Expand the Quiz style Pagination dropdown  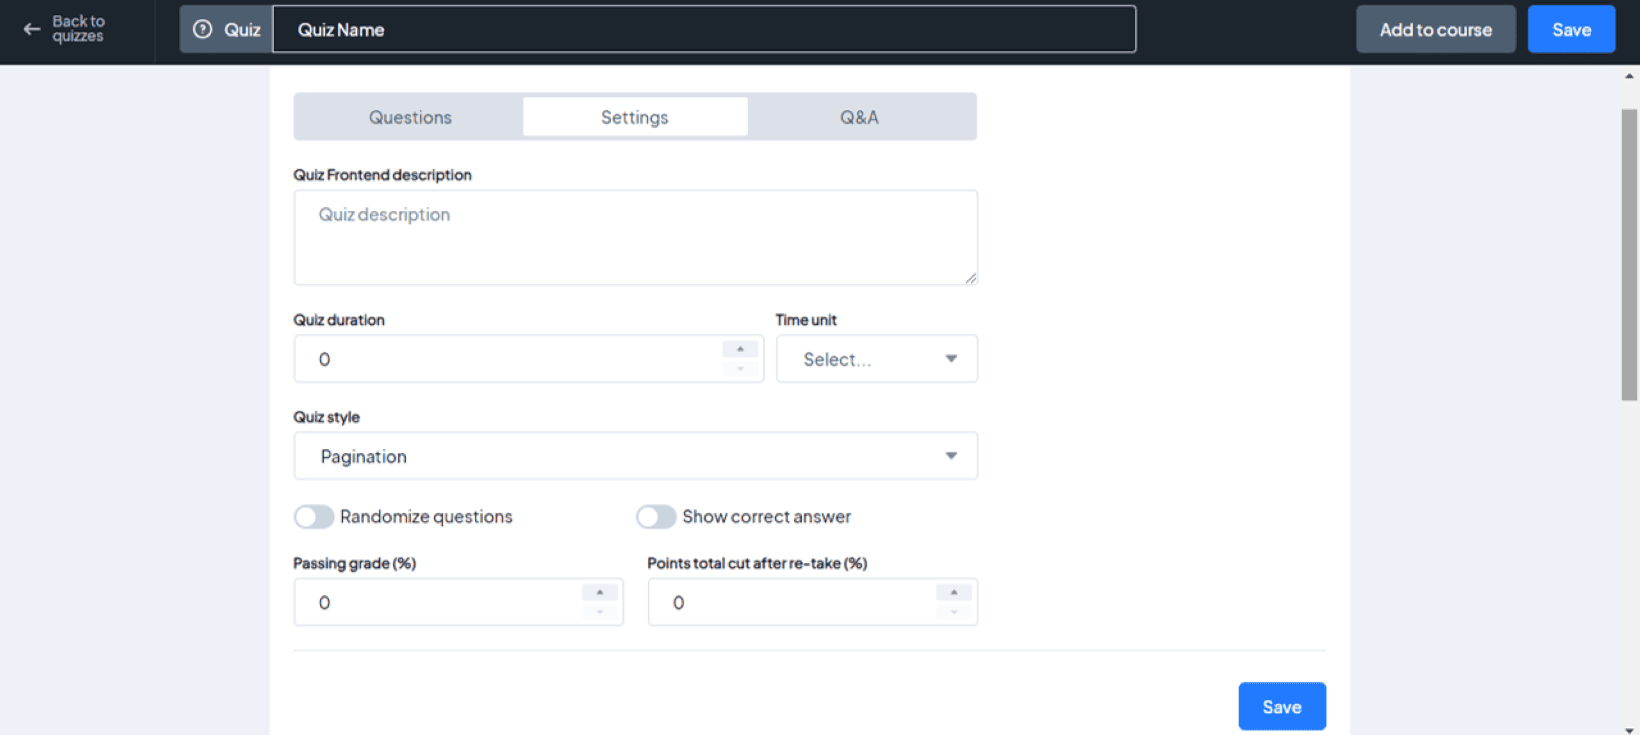635,456
